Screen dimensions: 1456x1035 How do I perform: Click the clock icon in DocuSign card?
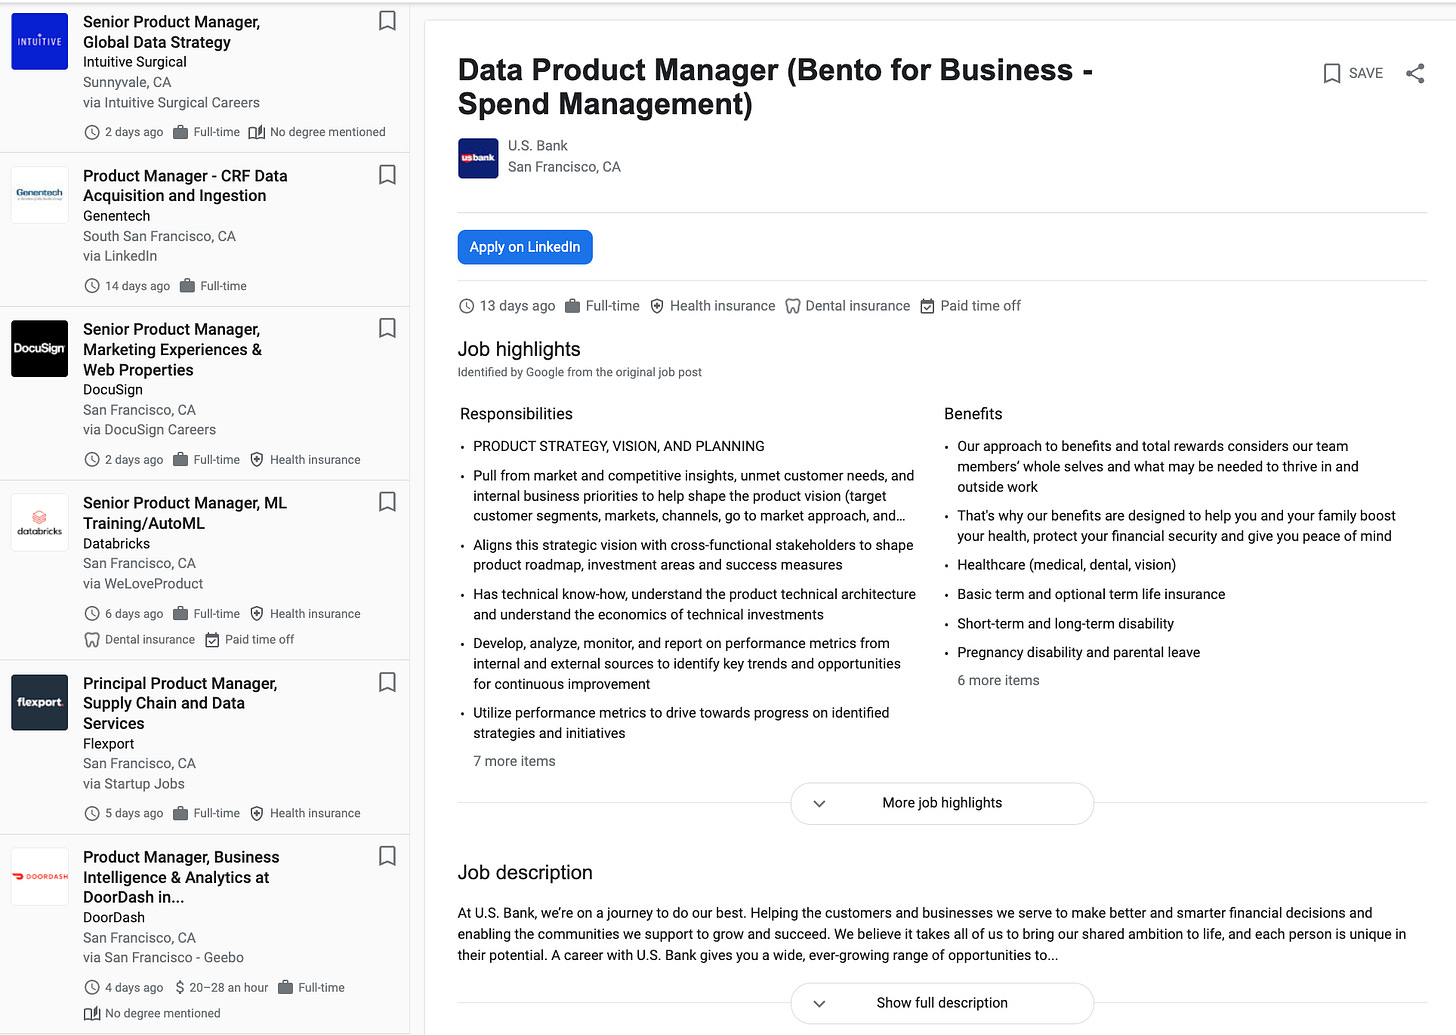click(92, 460)
